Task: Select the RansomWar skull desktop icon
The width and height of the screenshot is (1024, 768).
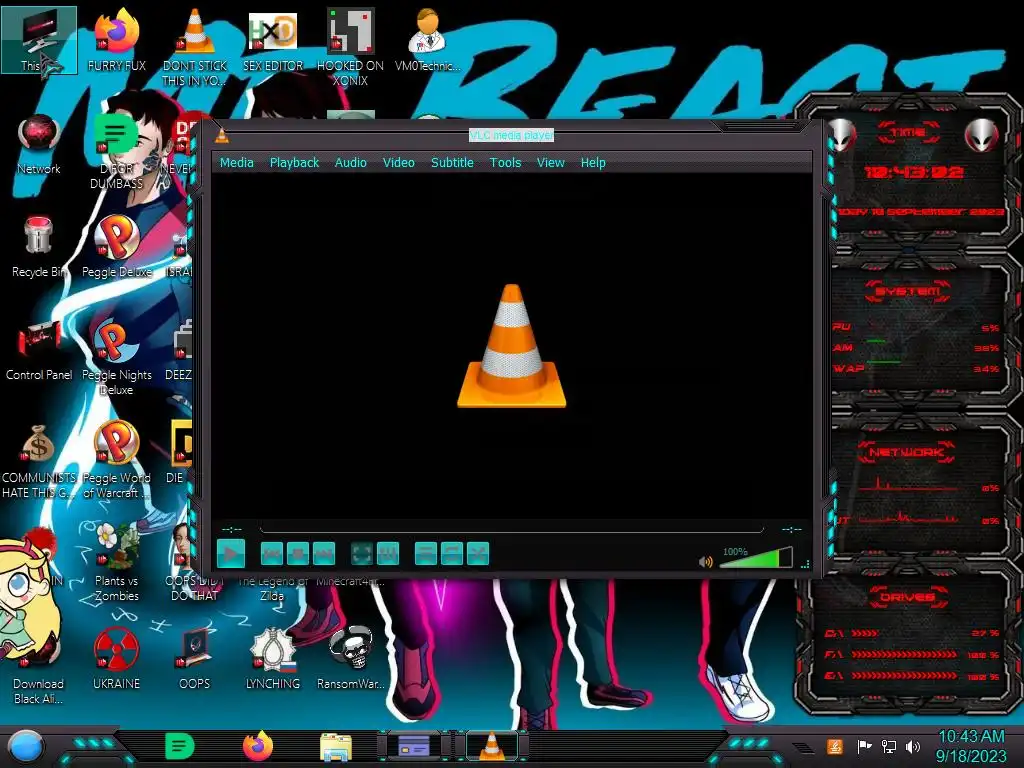Action: 351,658
